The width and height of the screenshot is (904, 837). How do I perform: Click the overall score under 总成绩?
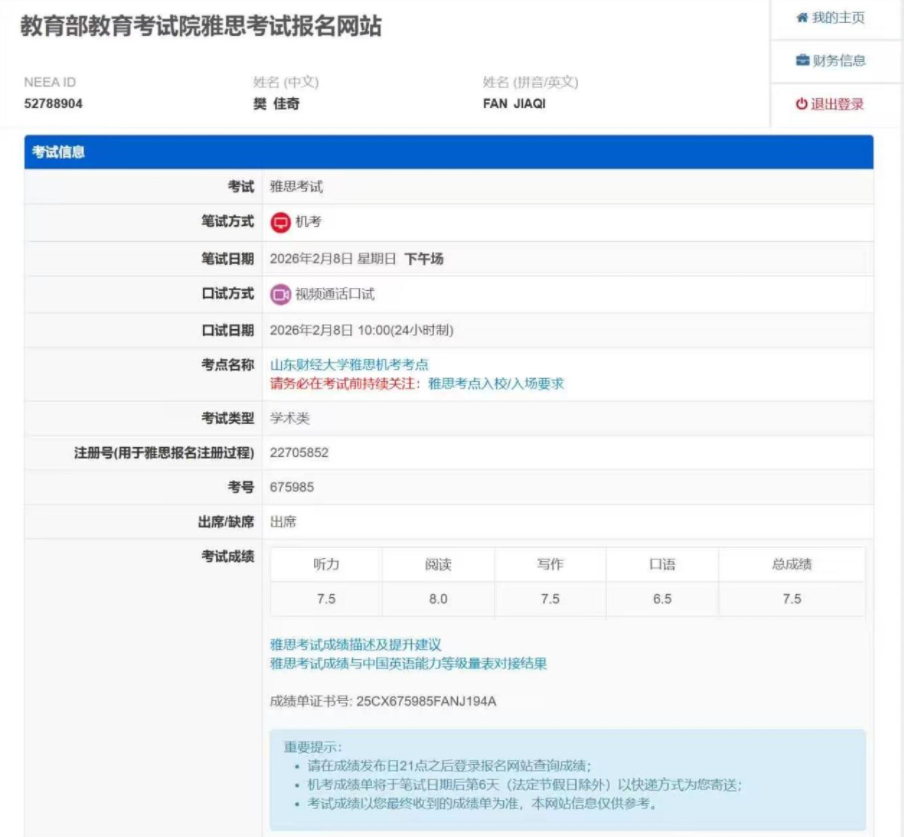(792, 599)
